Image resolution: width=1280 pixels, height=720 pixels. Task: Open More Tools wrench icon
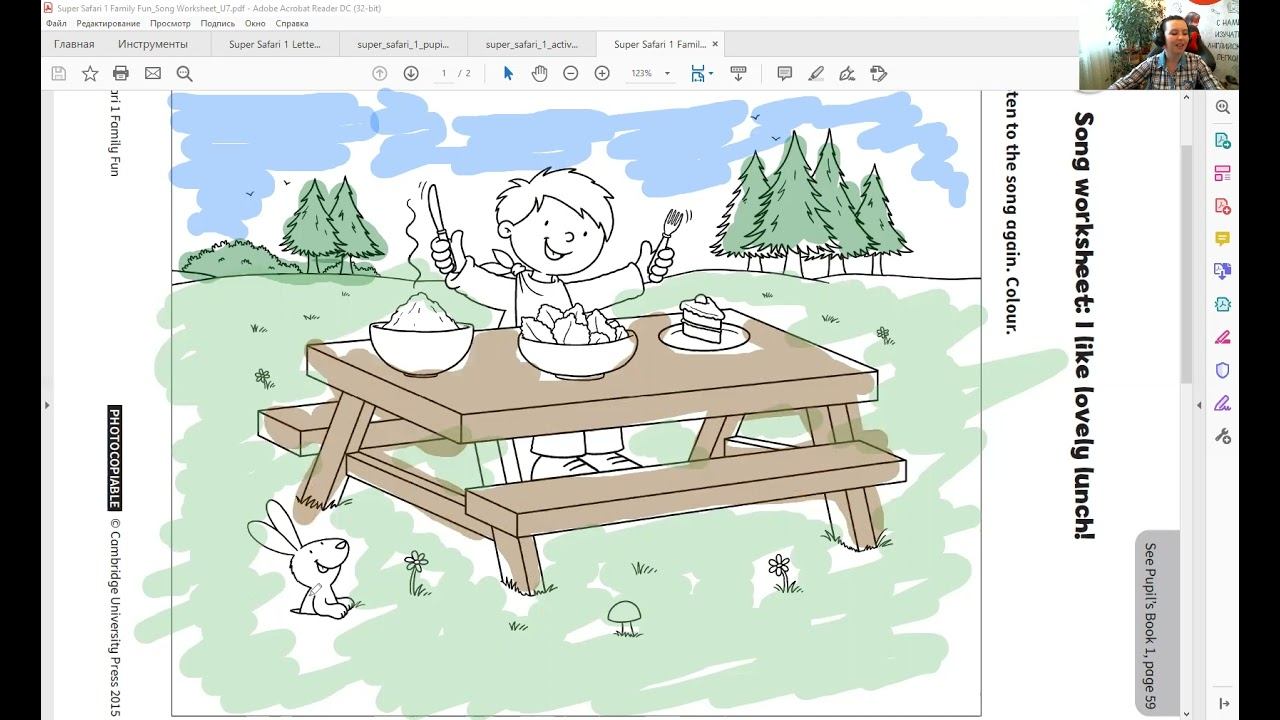pos(1222,436)
